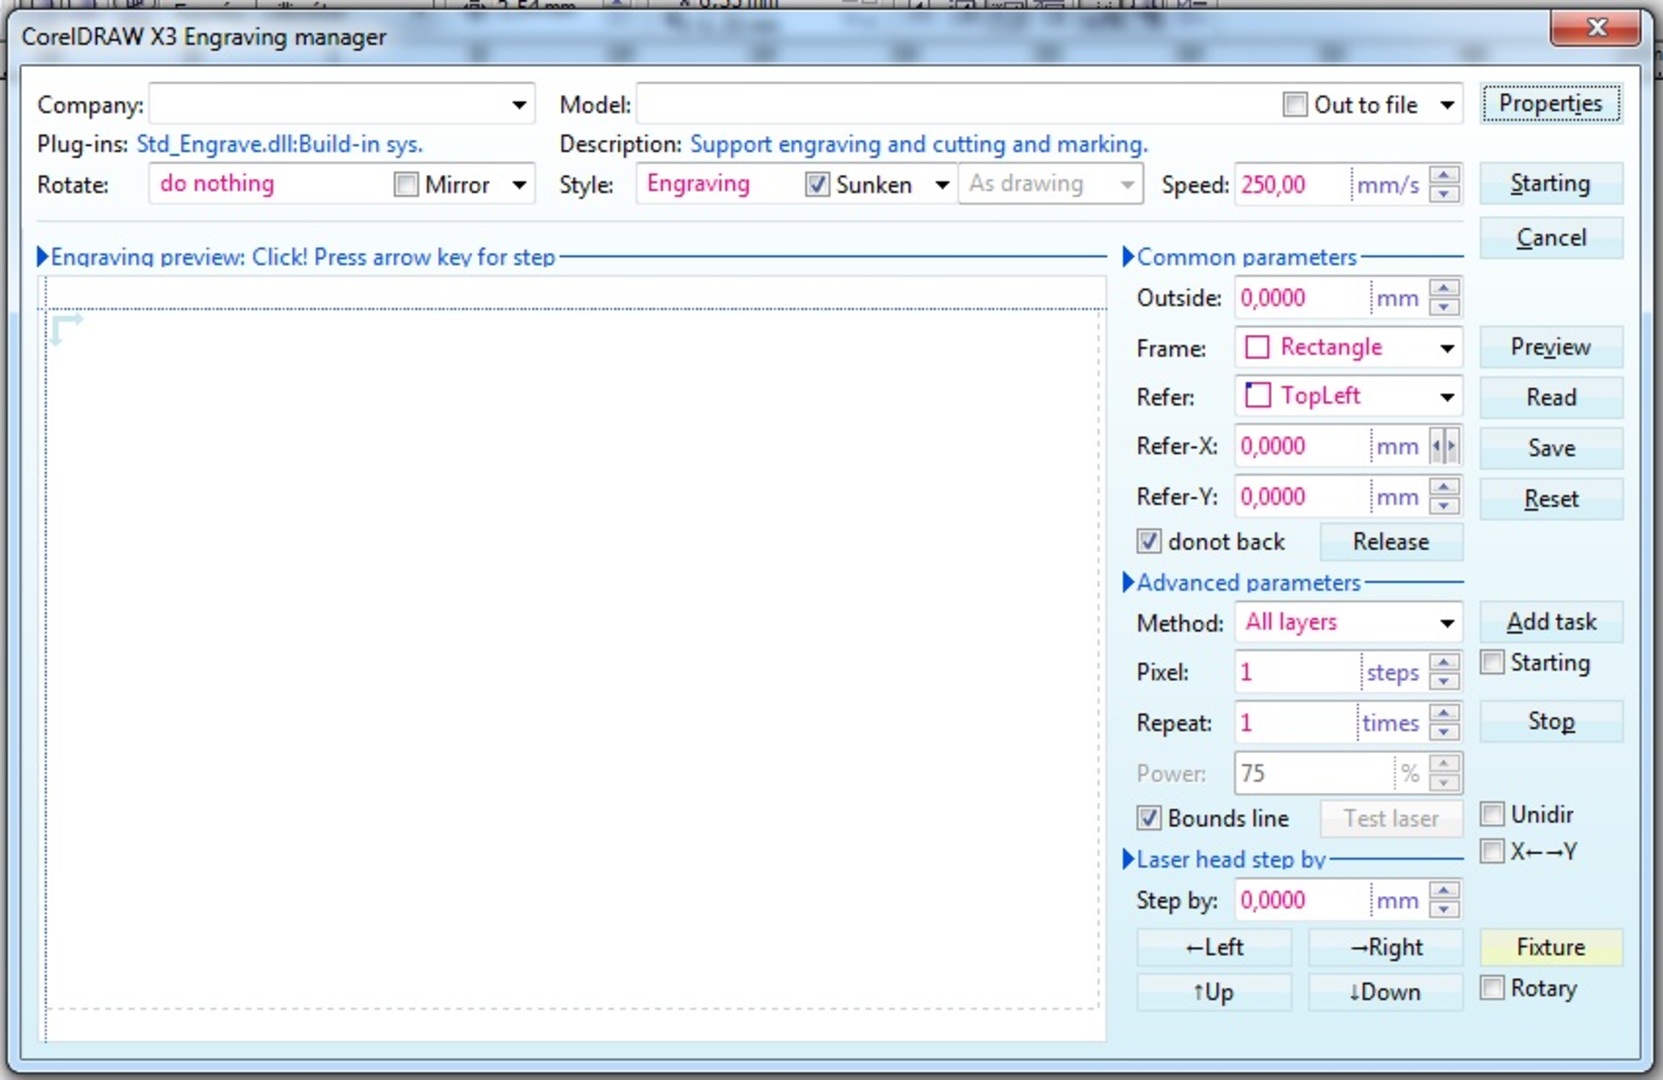This screenshot has width=1663, height=1080.
Task: Click the Repeat input field
Action: (1296, 722)
